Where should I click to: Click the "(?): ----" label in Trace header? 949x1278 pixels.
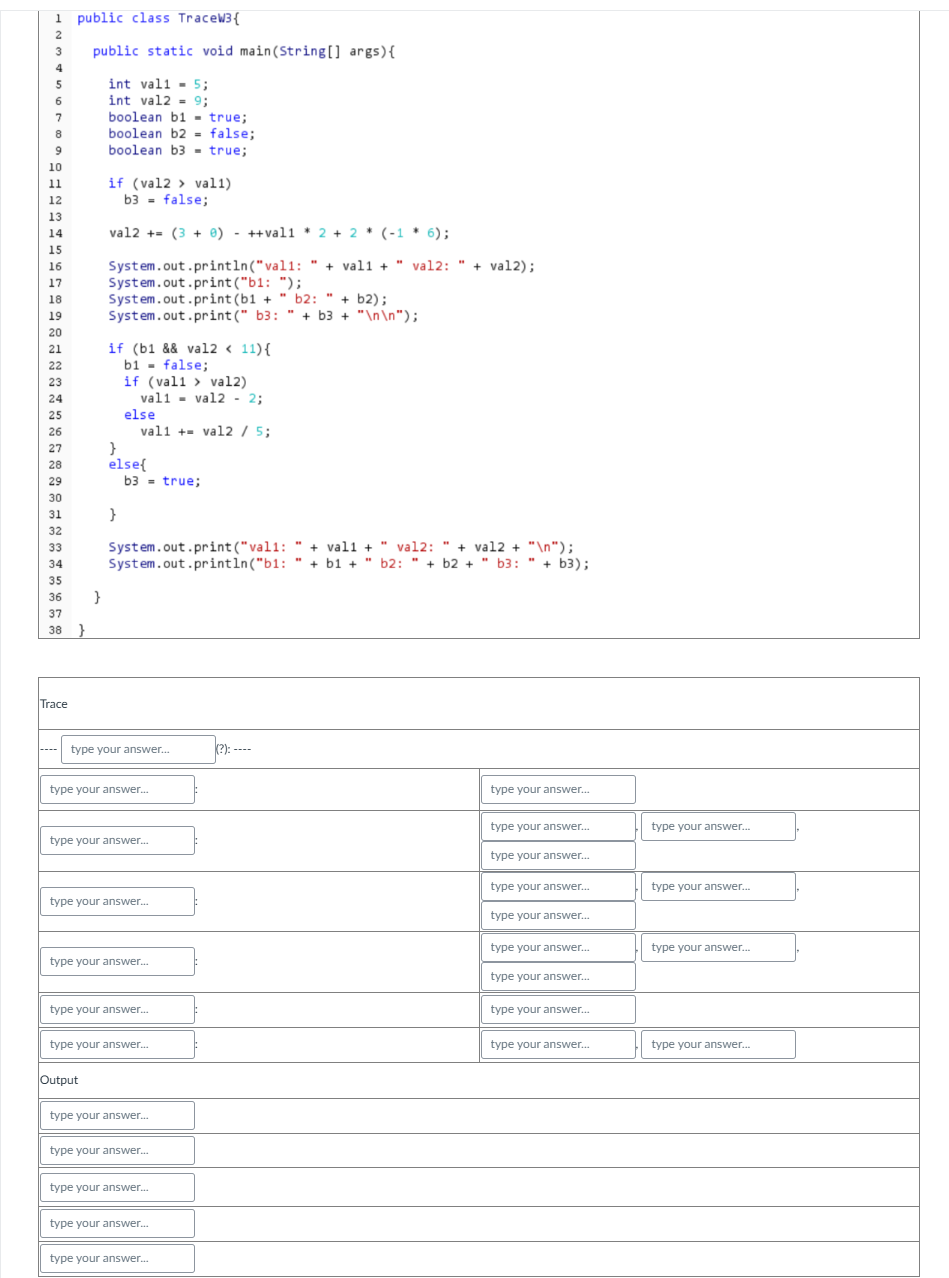coord(233,749)
